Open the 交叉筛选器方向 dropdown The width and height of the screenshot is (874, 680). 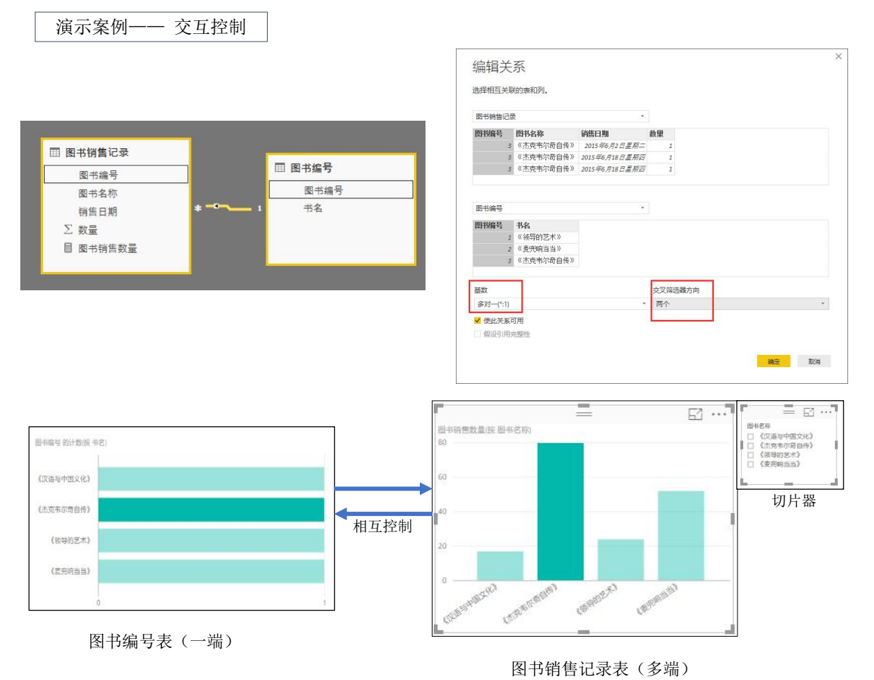[740, 303]
